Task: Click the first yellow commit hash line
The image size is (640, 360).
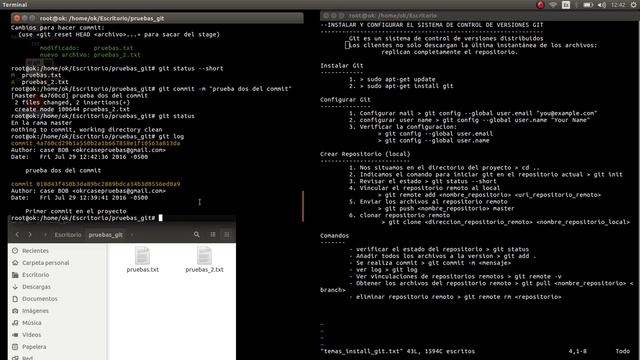Action: (x=96, y=143)
